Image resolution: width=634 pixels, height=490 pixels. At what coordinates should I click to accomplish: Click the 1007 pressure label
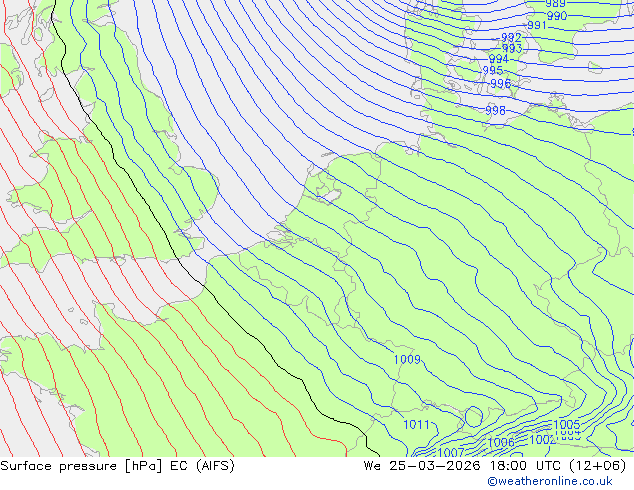coord(451,452)
